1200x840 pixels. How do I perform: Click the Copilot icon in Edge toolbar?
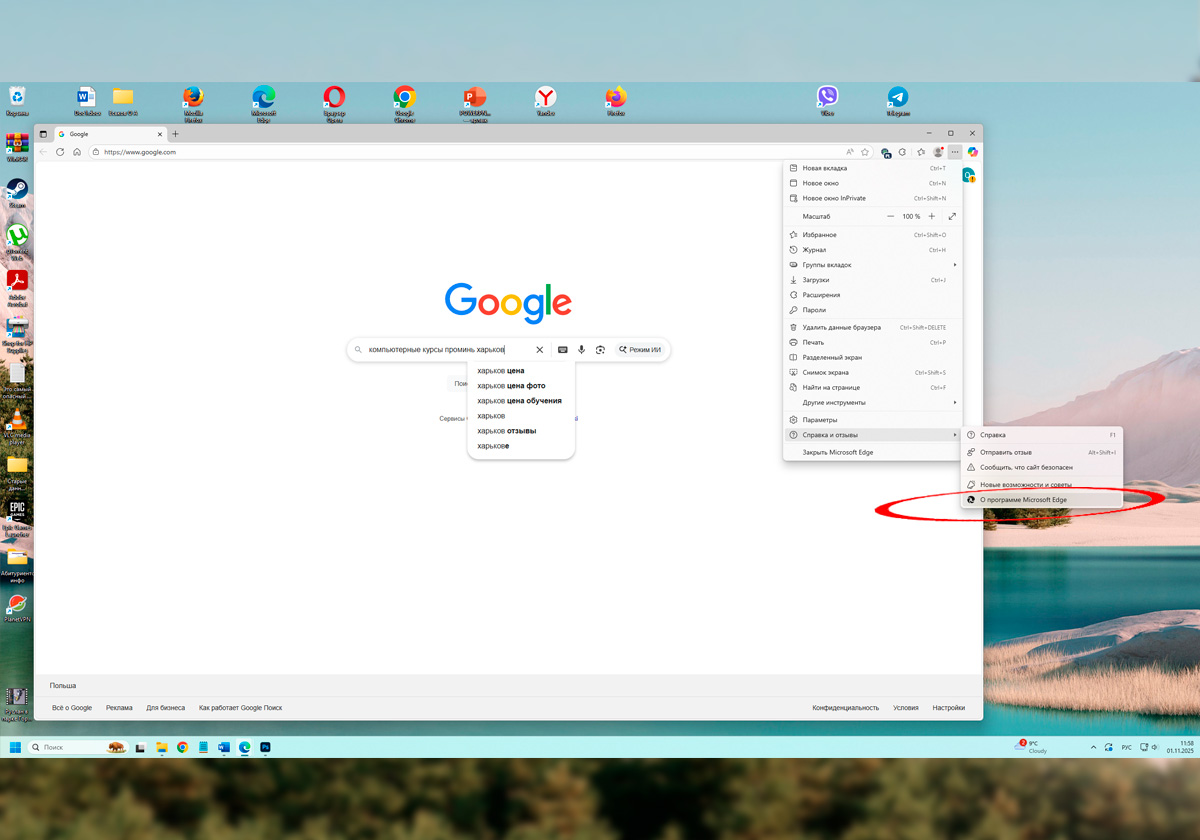pos(972,152)
